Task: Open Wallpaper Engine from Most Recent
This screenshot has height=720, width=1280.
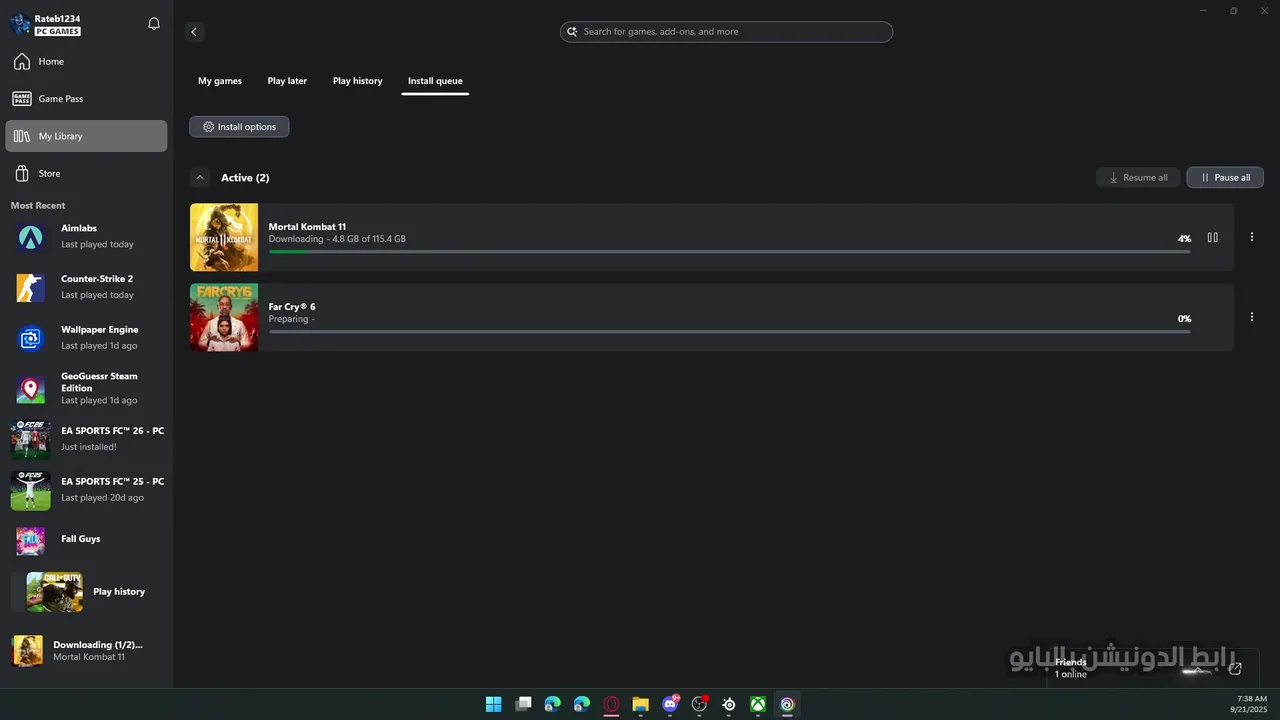Action: [x=86, y=338]
